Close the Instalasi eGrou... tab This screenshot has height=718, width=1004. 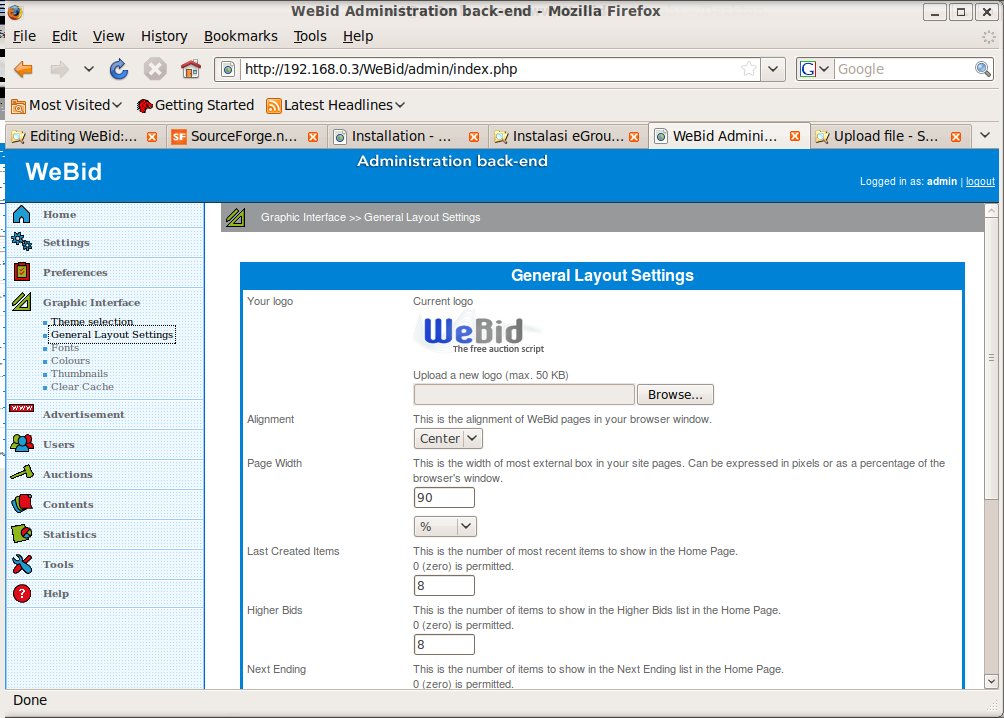(634, 136)
